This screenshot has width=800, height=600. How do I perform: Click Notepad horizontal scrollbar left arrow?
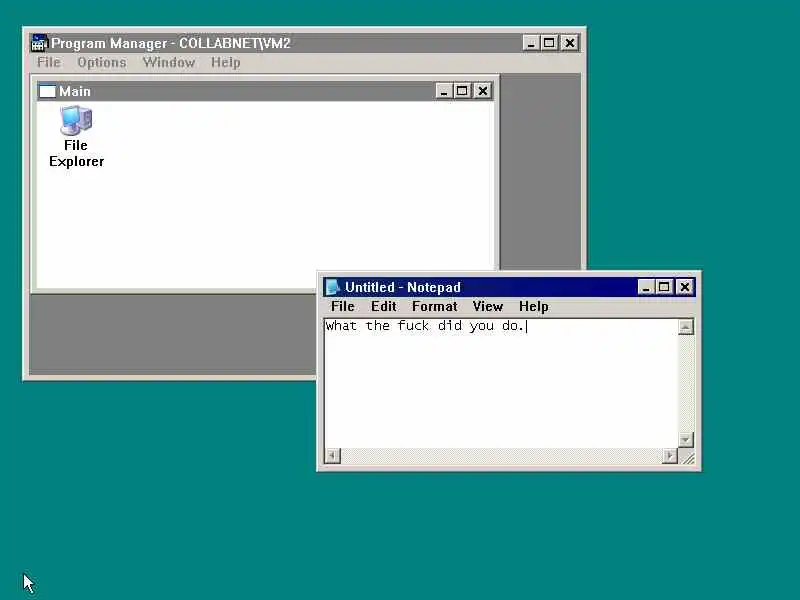(333, 456)
